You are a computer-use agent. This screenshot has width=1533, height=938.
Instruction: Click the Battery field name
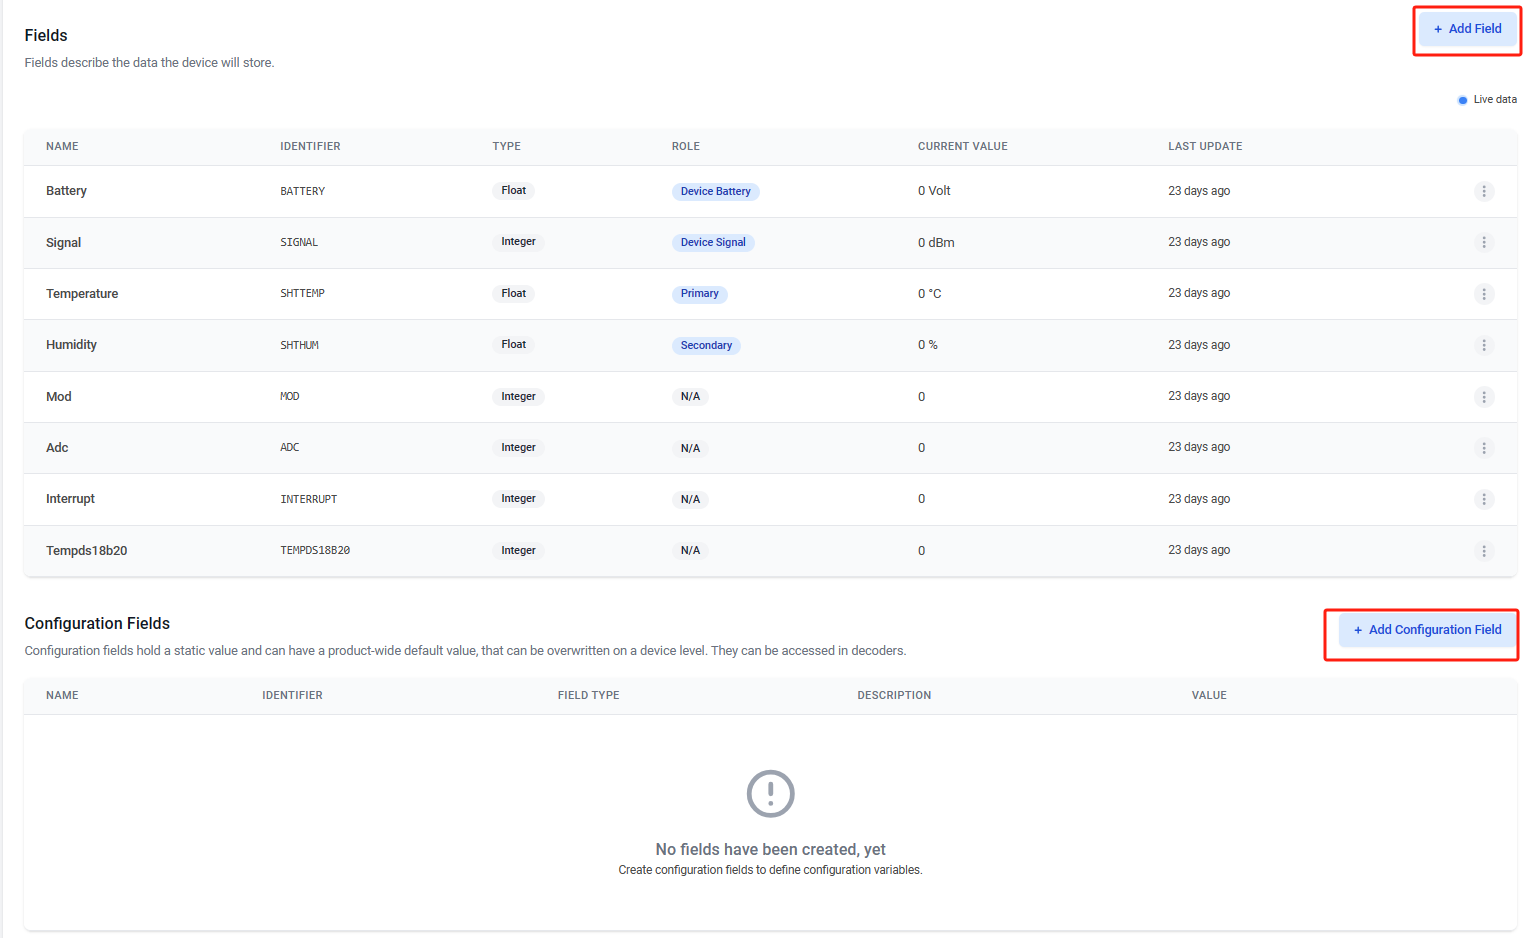tap(66, 191)
